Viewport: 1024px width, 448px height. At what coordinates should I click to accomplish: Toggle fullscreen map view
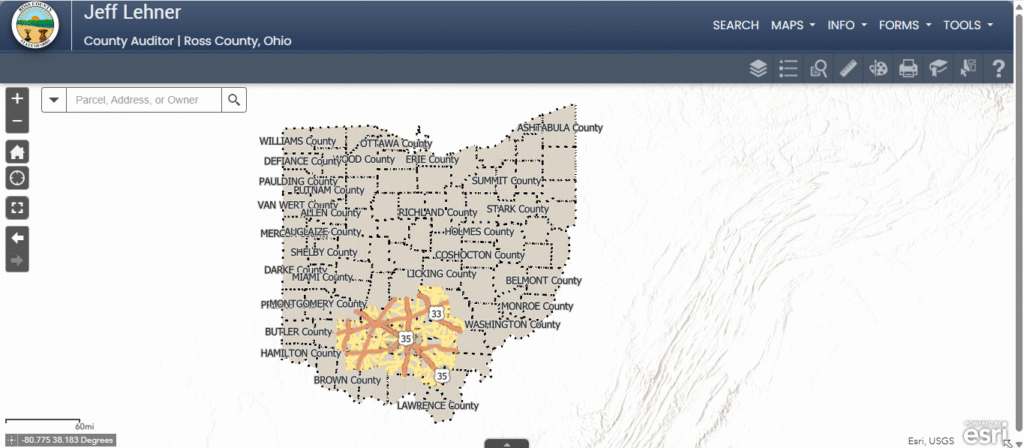tap(18, 209)
